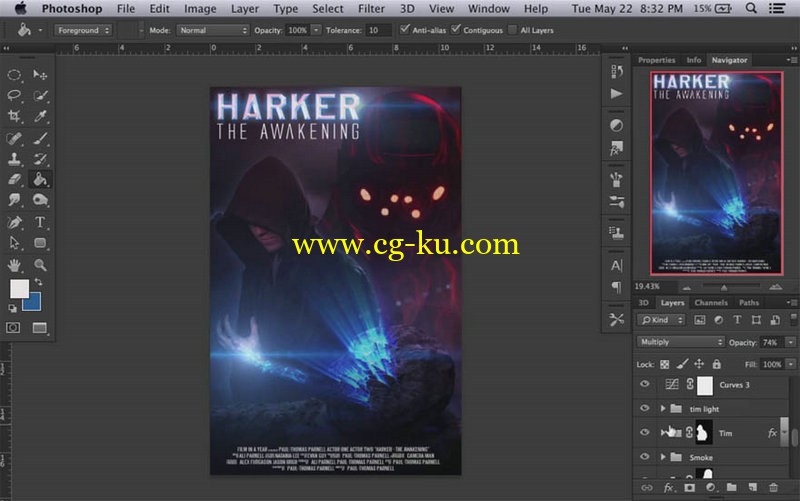Open the layer Opacity 74% dropdown
Screen dimensions: 800x501
pyautogui.click(x=791, y=342)
